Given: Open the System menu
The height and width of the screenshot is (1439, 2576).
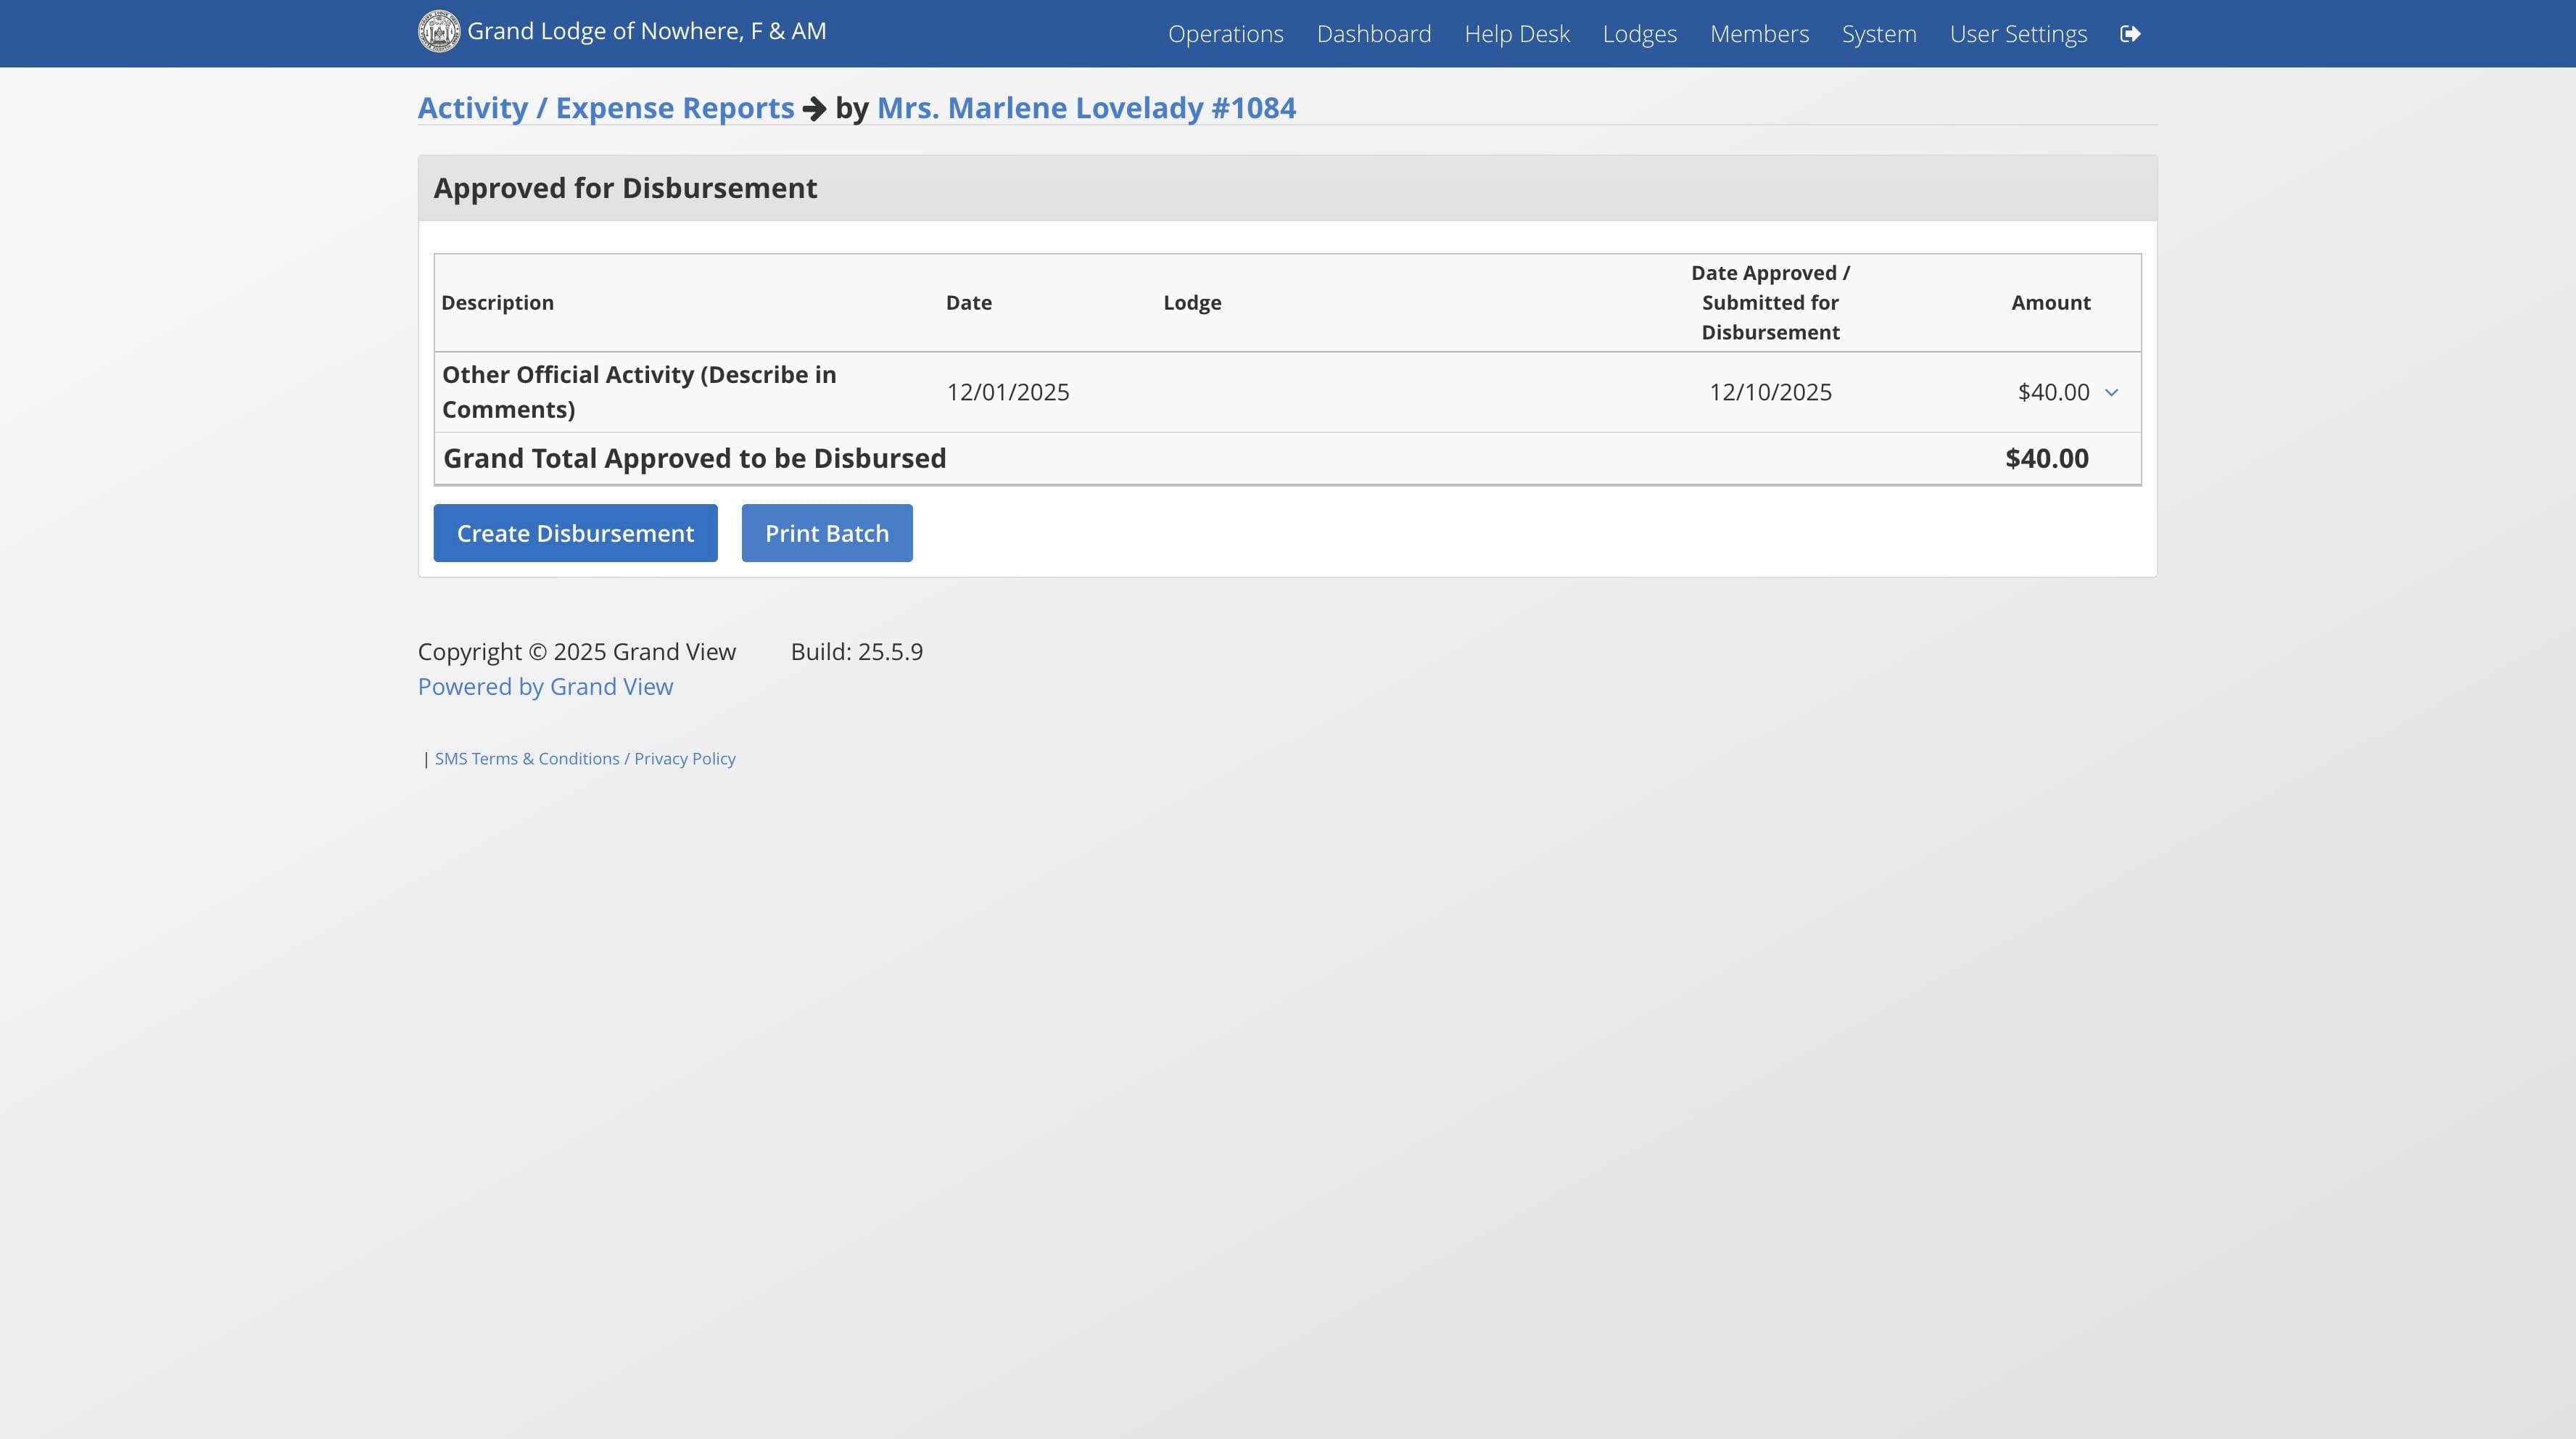Looking at the screenshot, I should (x=1879, y=34).
